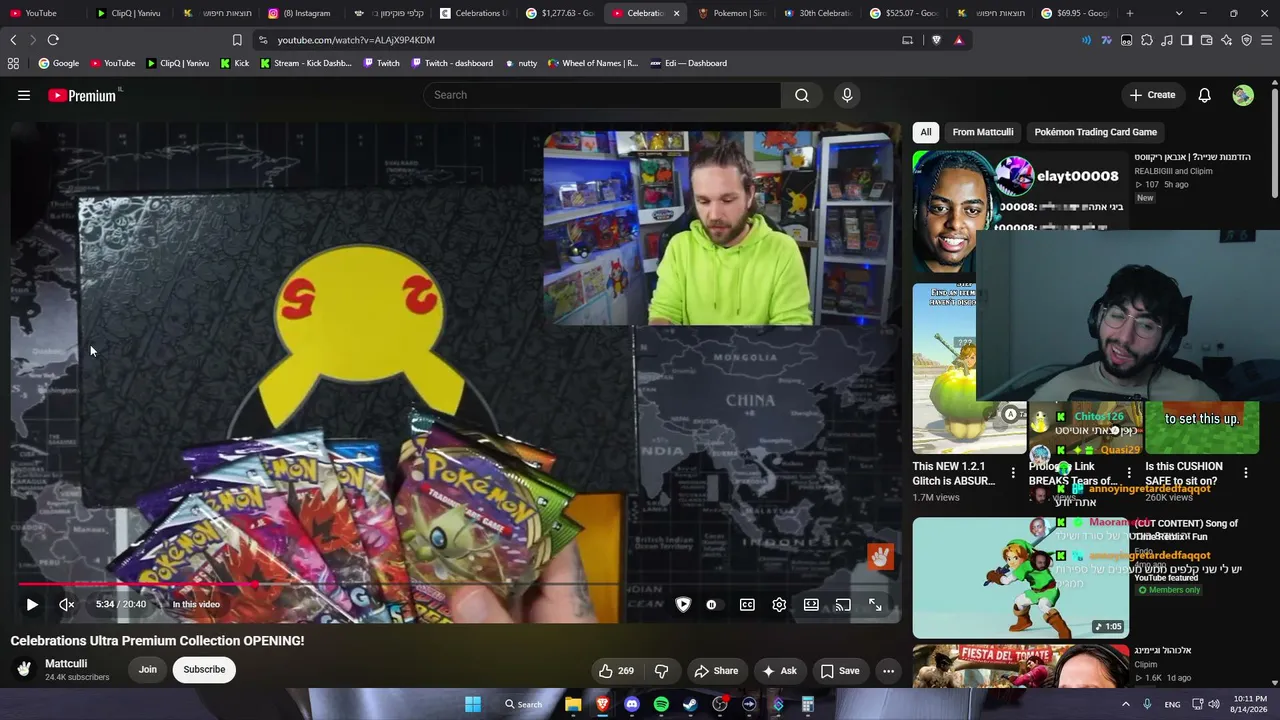
Task: Launch Steam from the taskbar
Action: pos(690,704)
